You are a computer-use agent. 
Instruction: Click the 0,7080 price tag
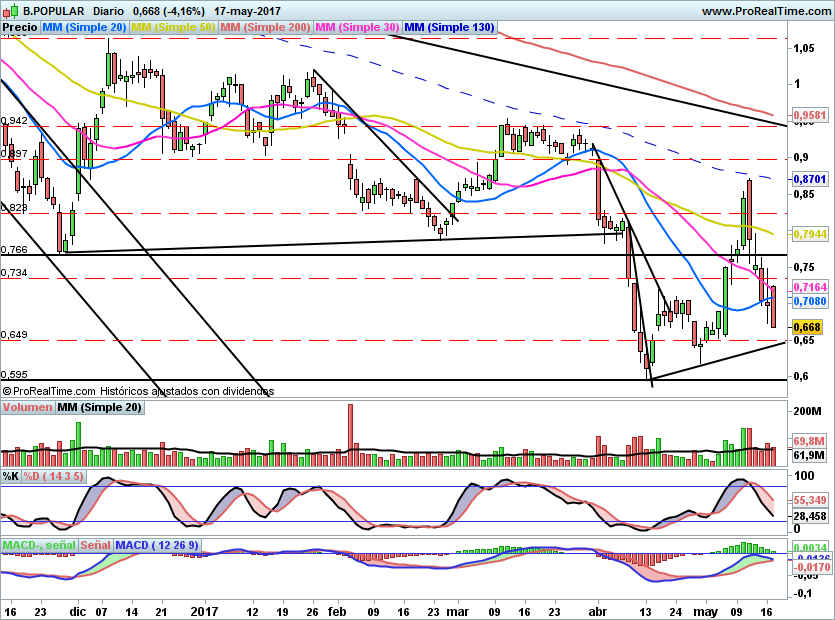809,301
